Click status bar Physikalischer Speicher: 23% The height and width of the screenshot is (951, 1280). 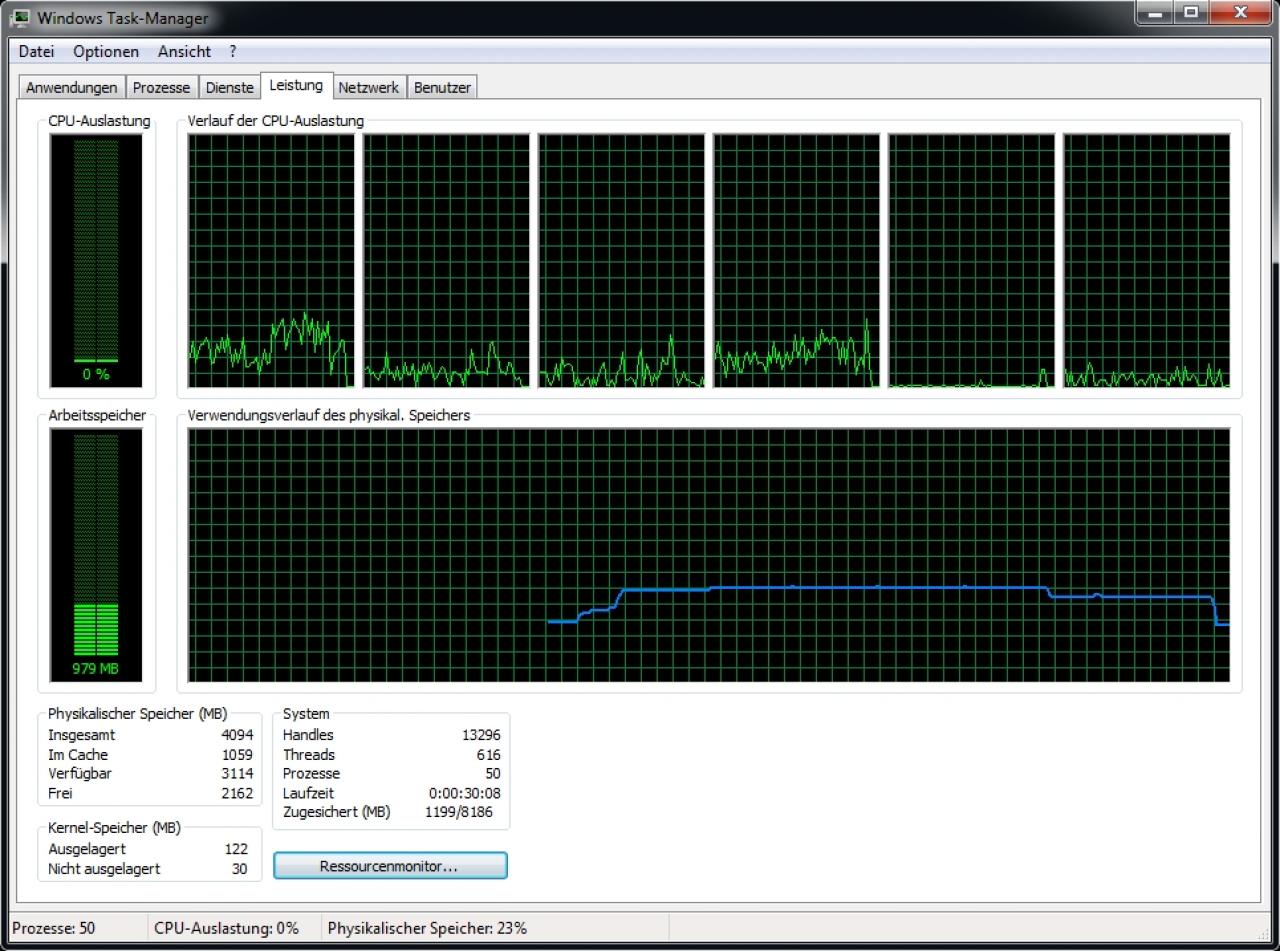coord(427,928)
